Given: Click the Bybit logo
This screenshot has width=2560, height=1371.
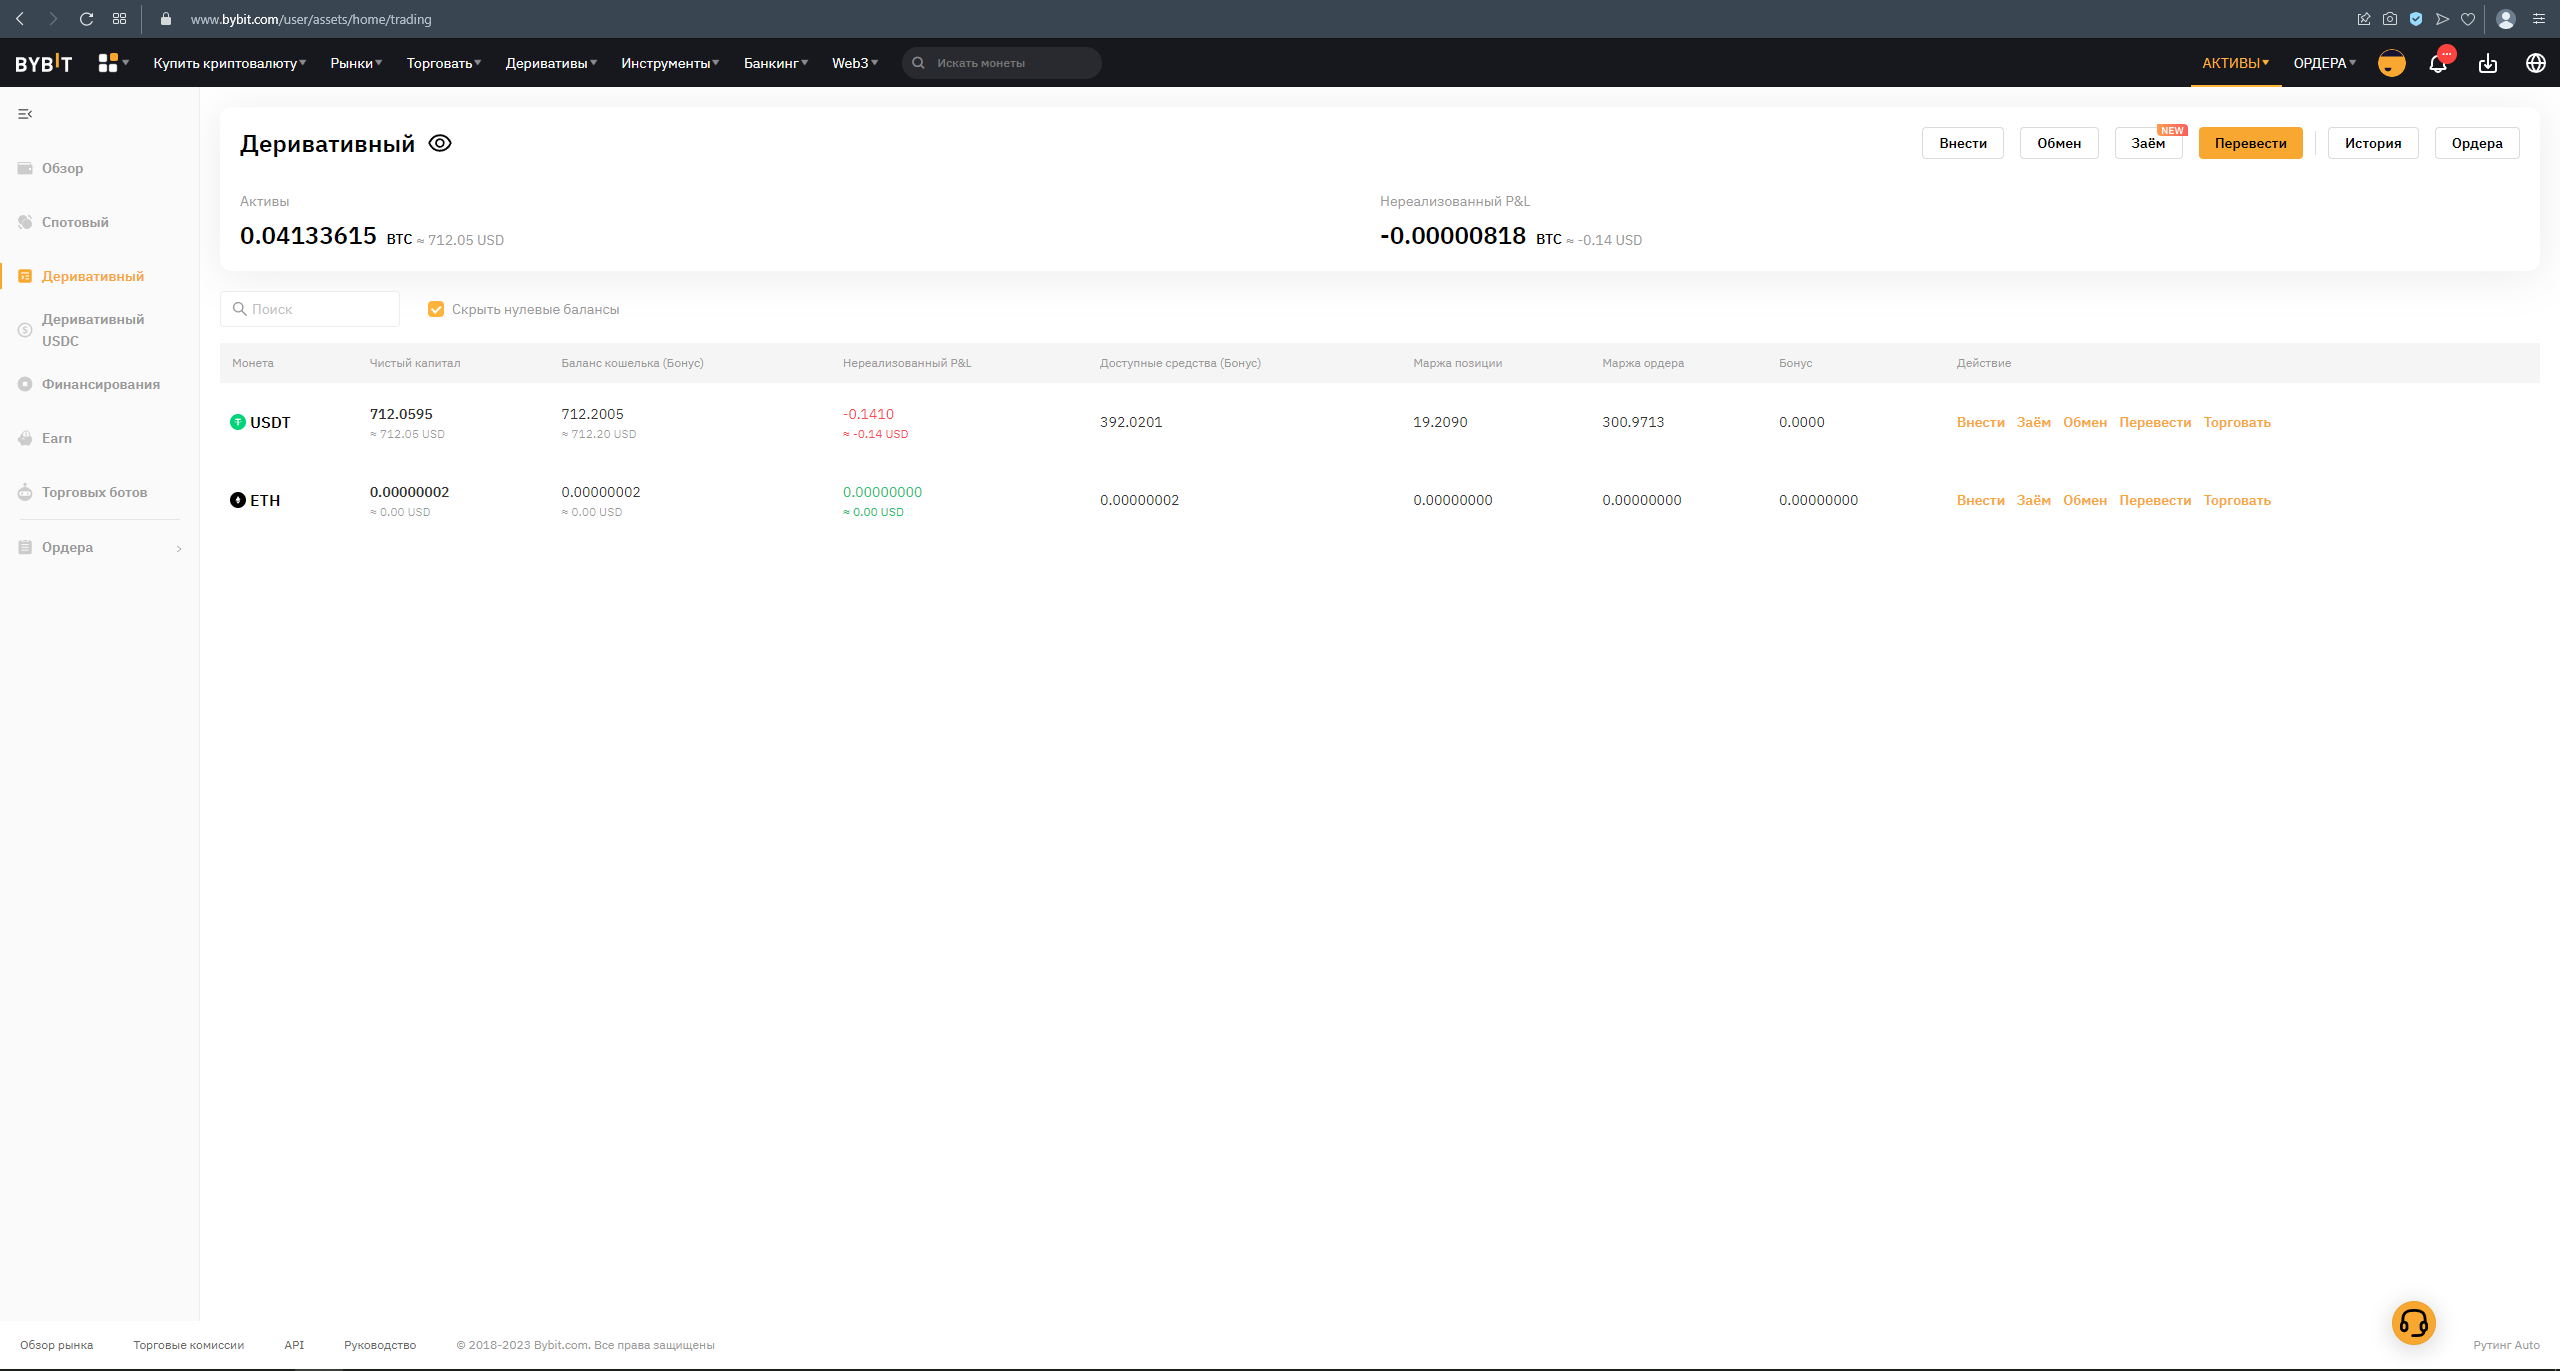Looking at the screenshot, I should tap(44, 63).
